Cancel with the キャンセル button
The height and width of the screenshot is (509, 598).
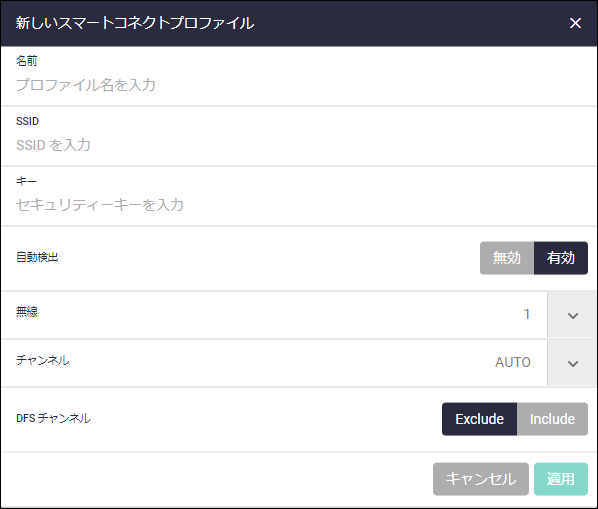click(481, 479)
